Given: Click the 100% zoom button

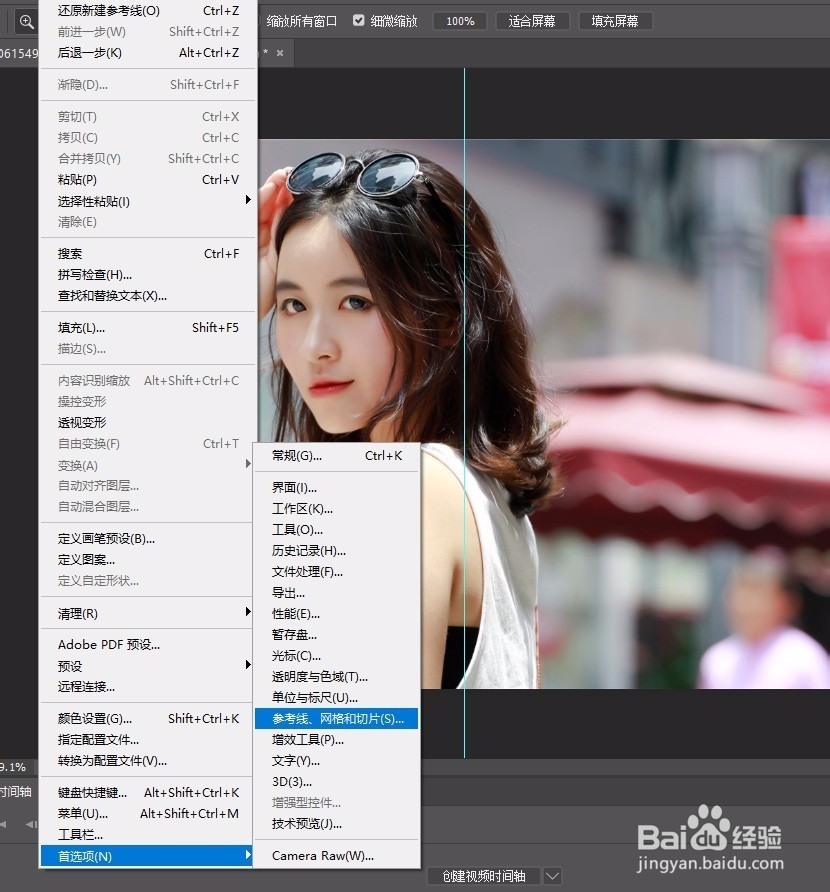Looking at the screenshot, I should pyautogui.click(x=460, y=22).
